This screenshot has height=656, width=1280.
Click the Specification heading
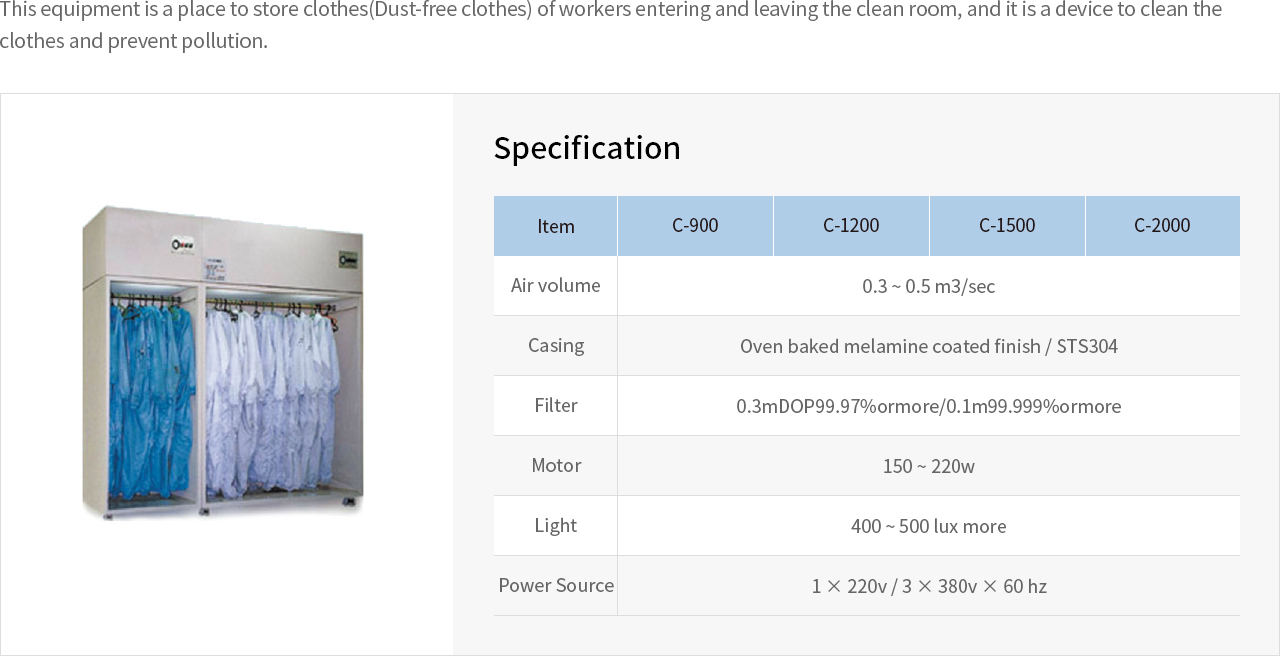pos(587,148)
